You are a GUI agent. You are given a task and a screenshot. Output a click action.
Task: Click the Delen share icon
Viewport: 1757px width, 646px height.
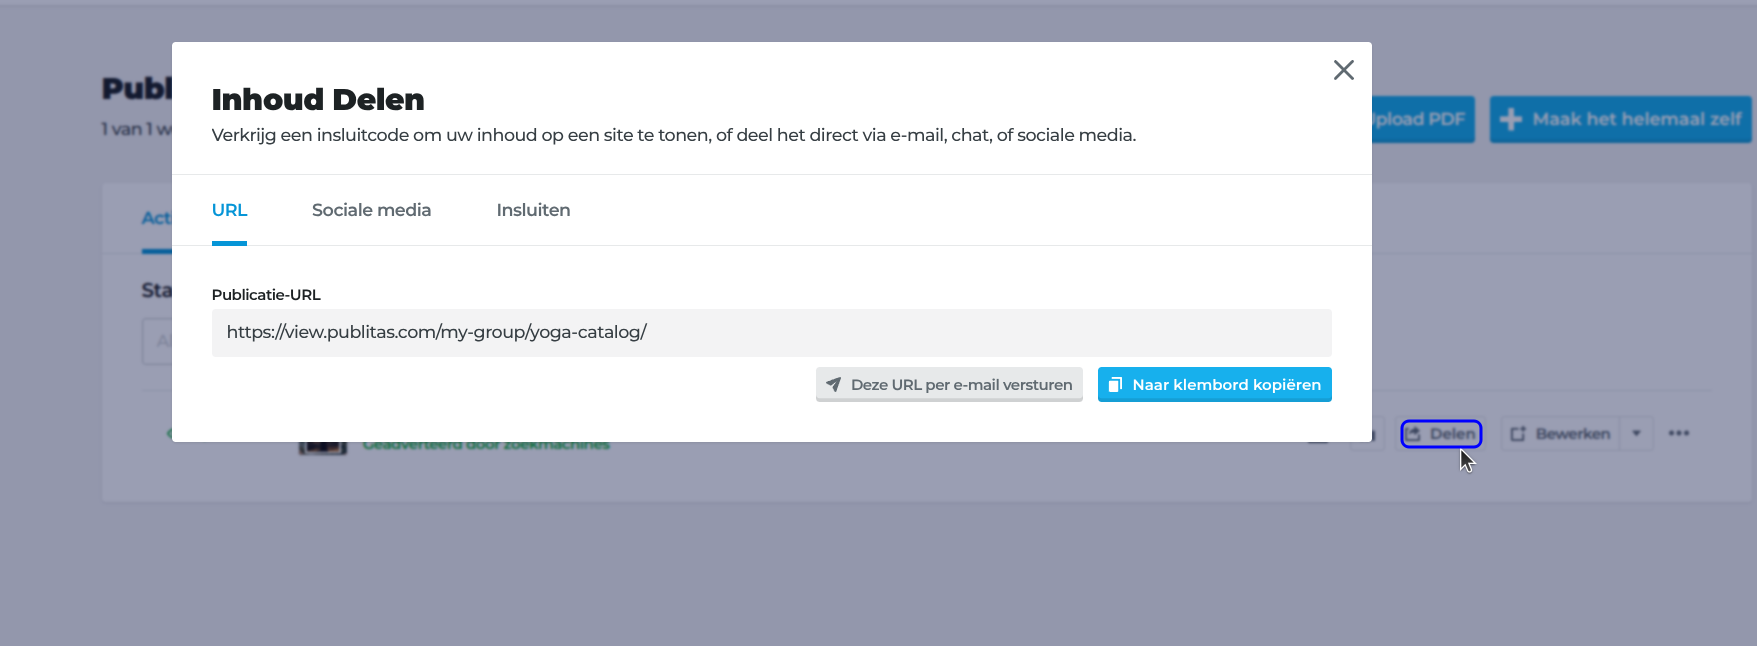pyautogui.click(x=1413, y=434)
